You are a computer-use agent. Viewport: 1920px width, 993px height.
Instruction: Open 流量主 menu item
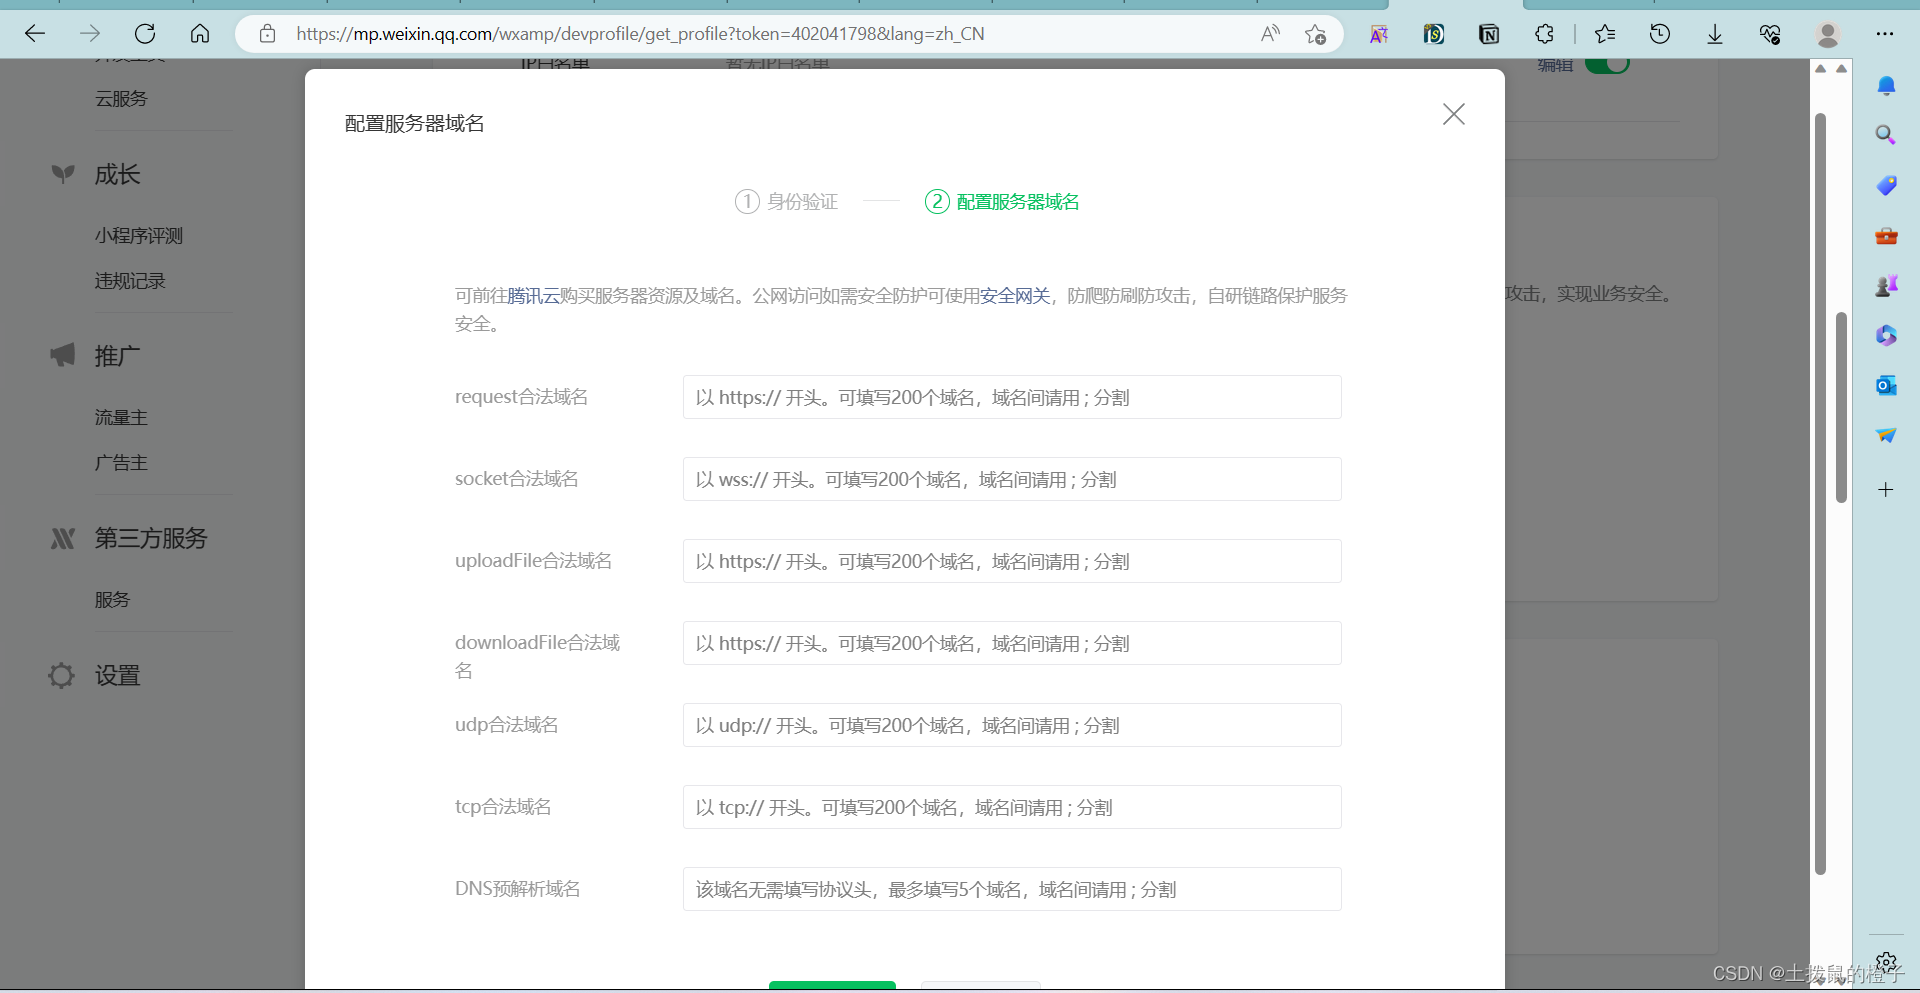pos(121,418)
